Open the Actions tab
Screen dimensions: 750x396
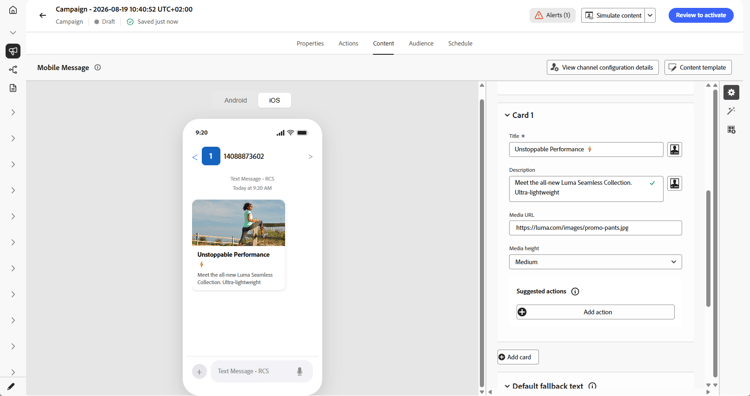pyautogui.click(x=348, y=44)
